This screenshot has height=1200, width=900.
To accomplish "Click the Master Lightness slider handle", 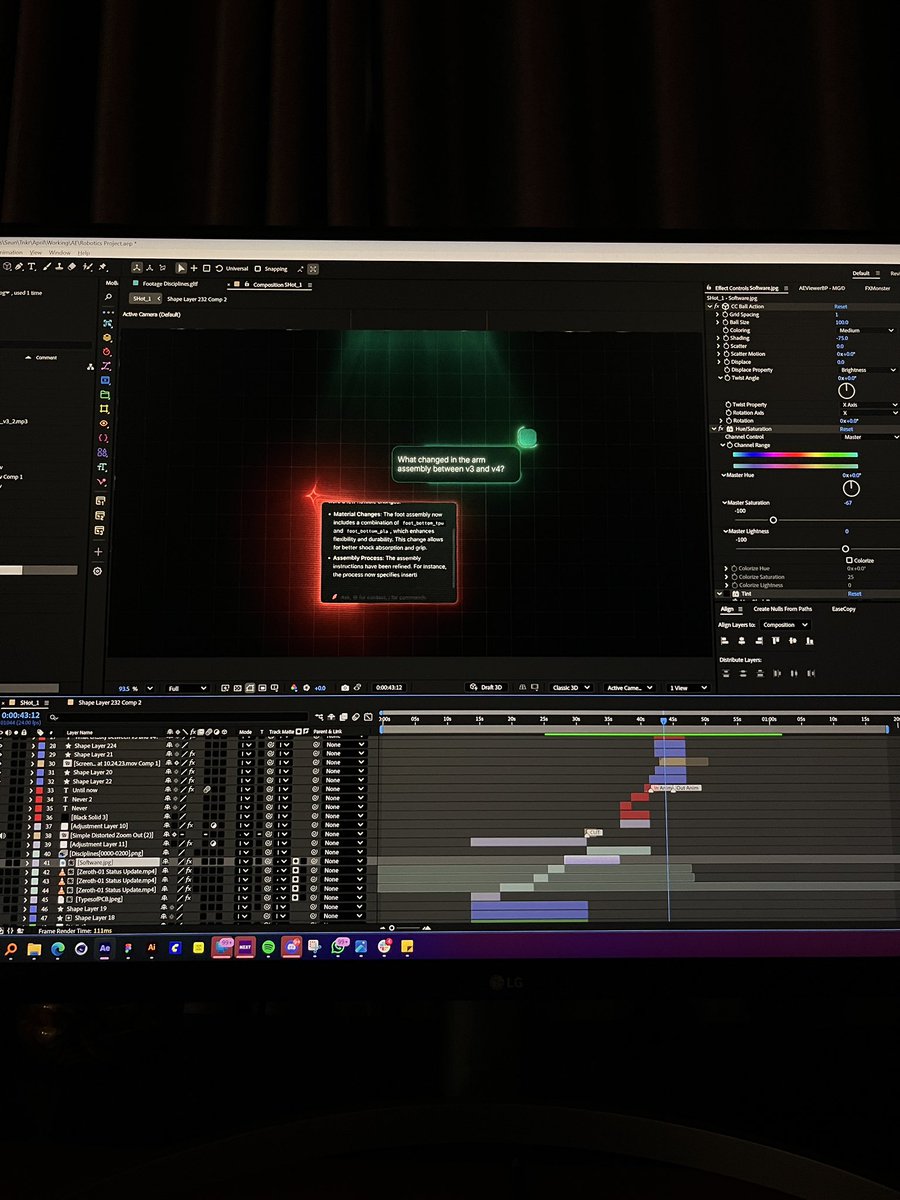I will (x=845, y=548).
